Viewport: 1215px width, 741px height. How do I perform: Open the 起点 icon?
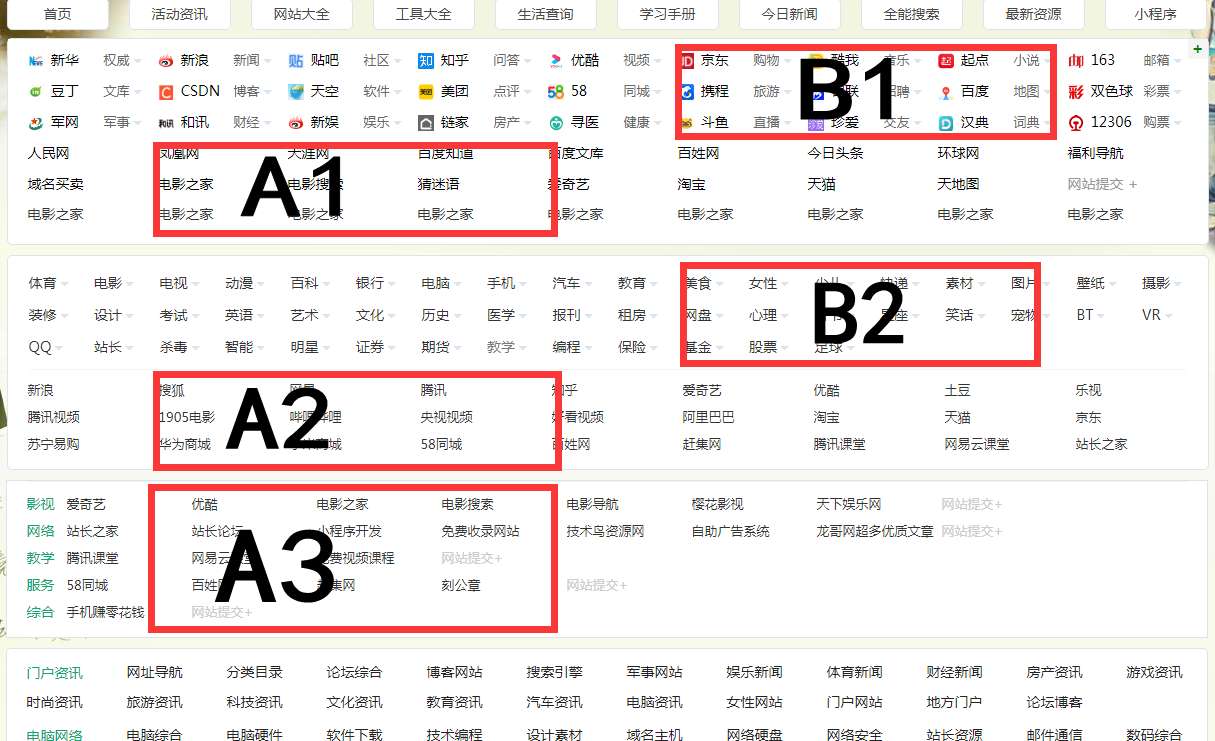tap(946, 61)
